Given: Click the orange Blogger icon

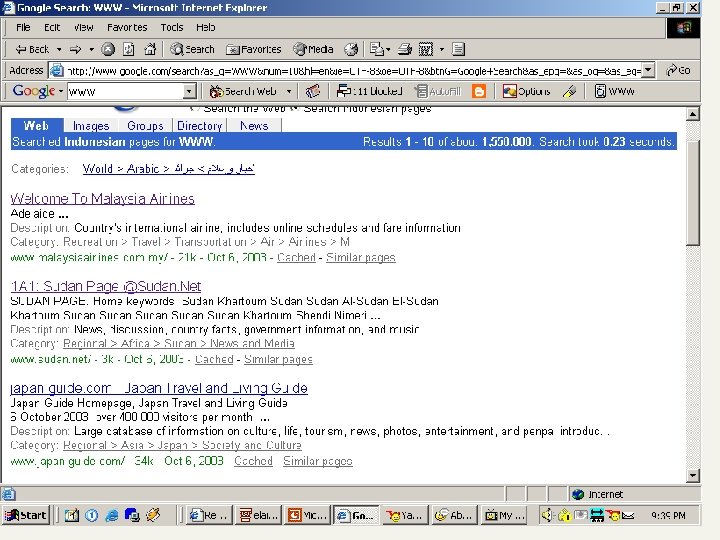Looking at the screenshot, I should [x=479, y=91].
